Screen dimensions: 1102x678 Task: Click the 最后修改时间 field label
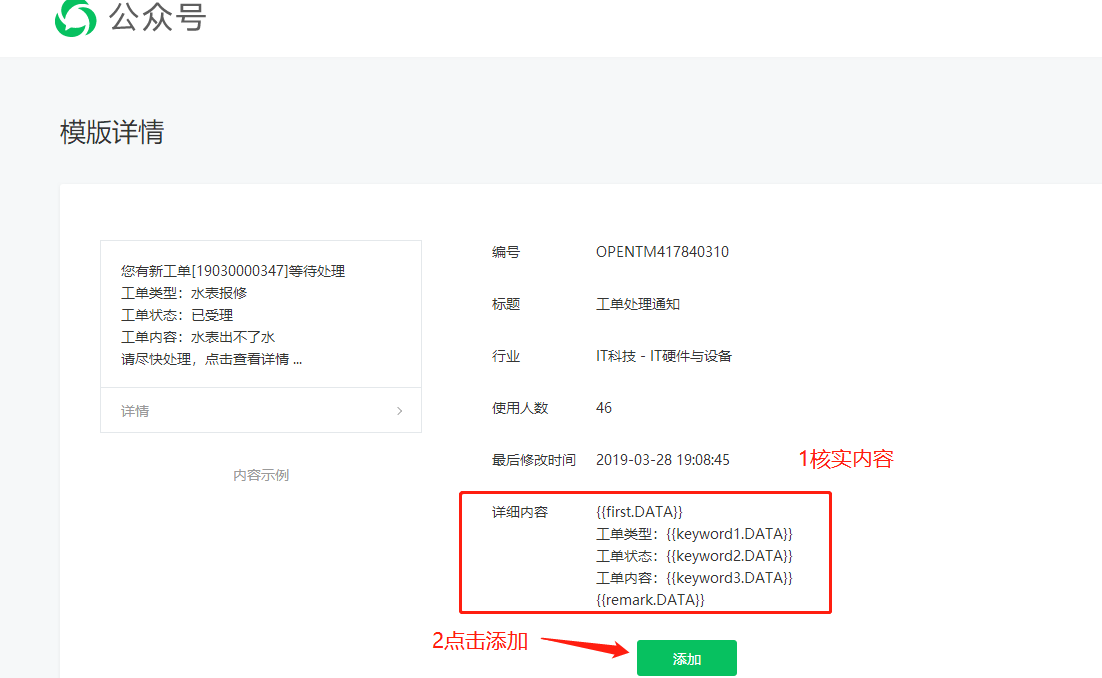coord(533,460)
